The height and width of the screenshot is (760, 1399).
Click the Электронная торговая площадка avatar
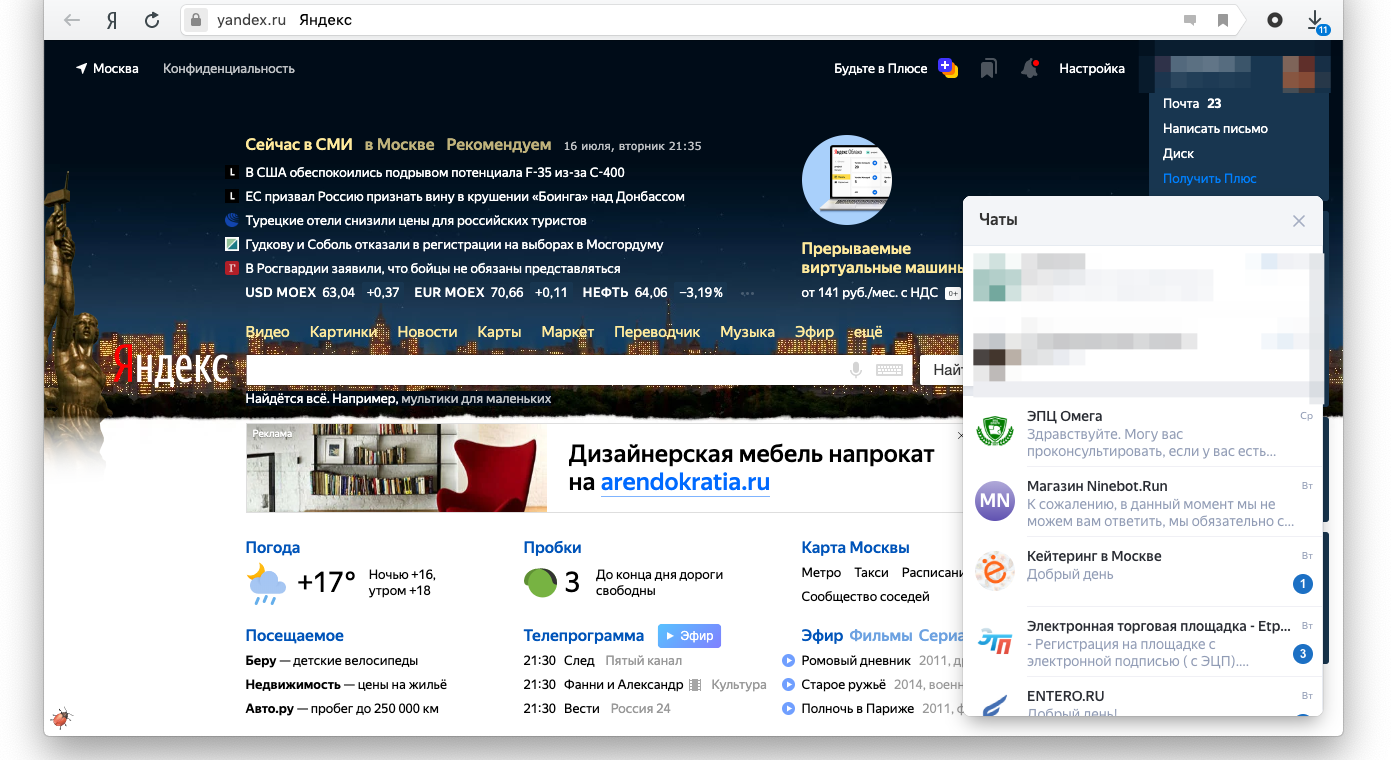click(995, 641)
